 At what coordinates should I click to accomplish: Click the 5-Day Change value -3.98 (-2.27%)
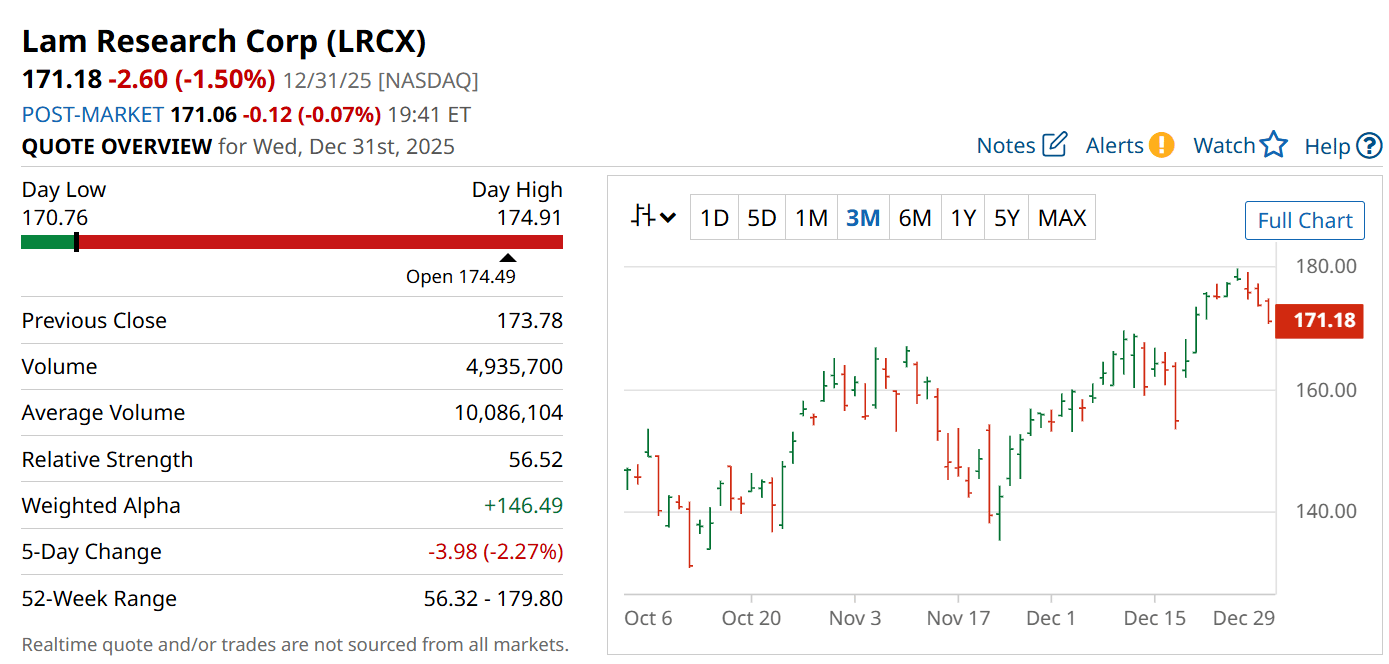[x=495, y=551]
